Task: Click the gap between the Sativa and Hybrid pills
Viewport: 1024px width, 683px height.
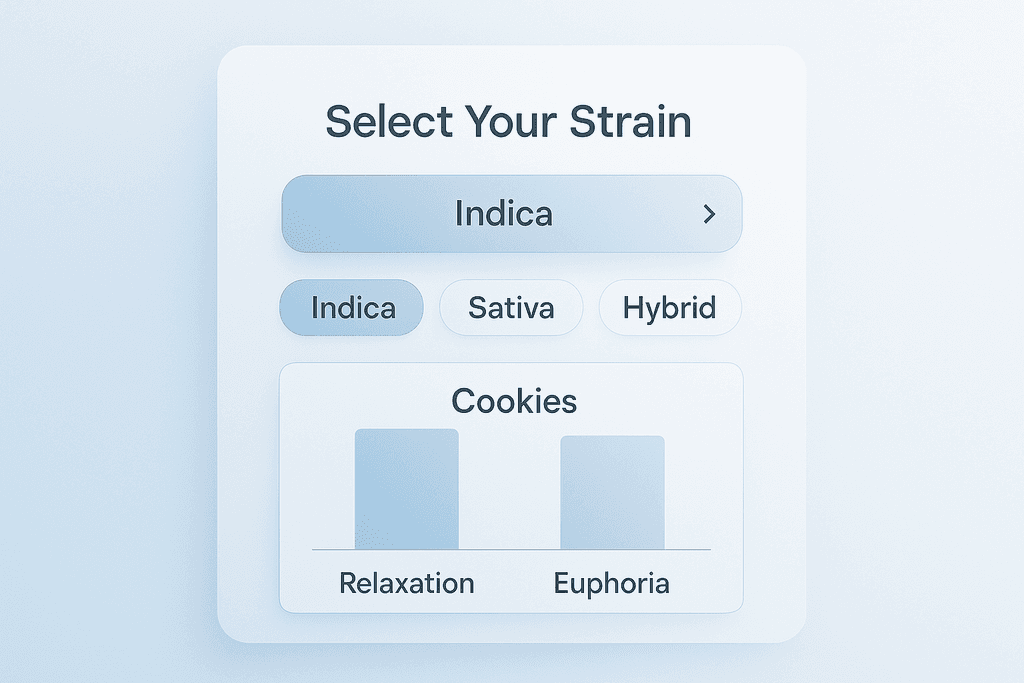Action: pyautogui.click(x=590, y=307)
